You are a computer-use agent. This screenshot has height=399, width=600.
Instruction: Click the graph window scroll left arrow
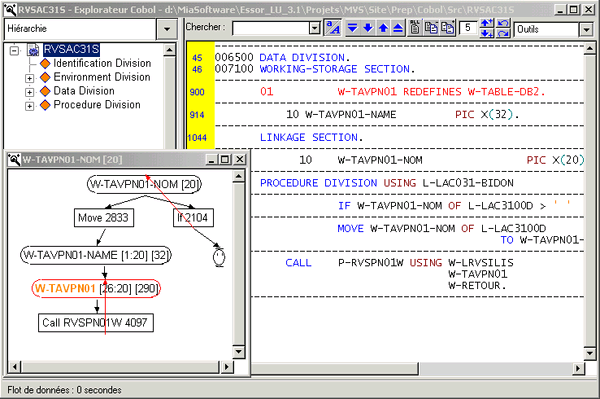(x=15, y=367)
